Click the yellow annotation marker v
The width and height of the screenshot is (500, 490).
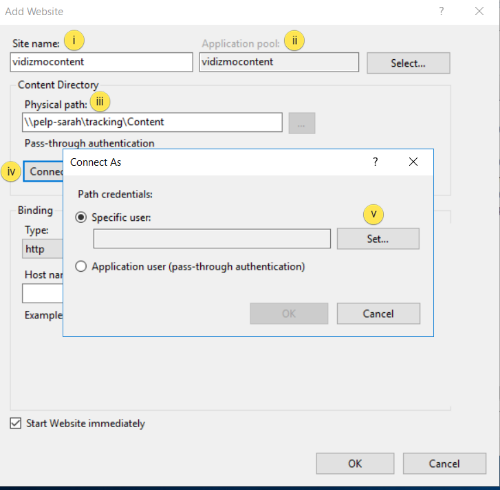[x=373, y=214]
